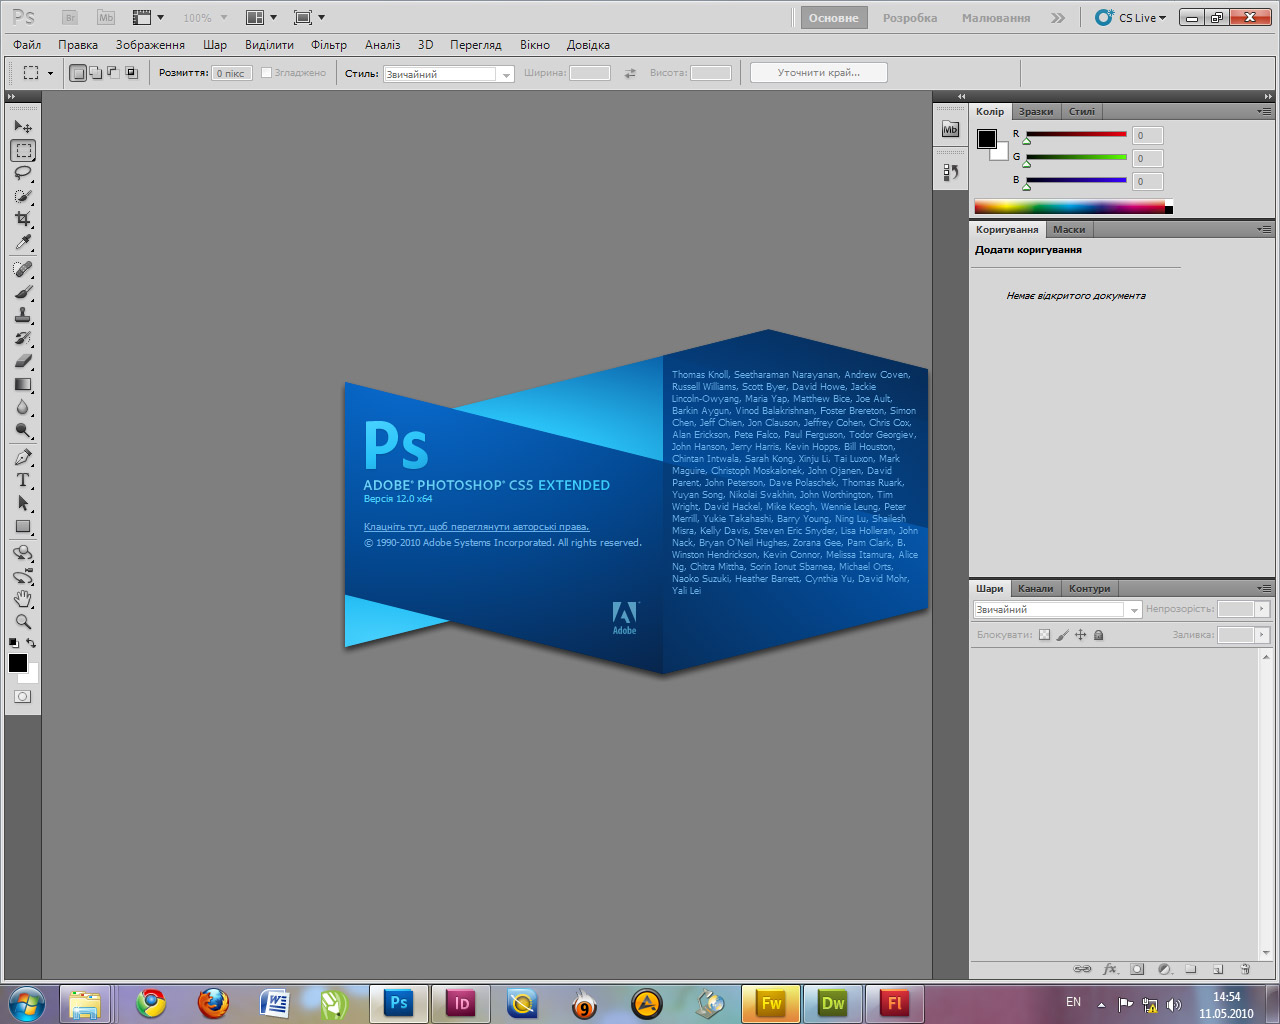Select the Основне workspace button
The image size is (1280, 1024).
833,18
